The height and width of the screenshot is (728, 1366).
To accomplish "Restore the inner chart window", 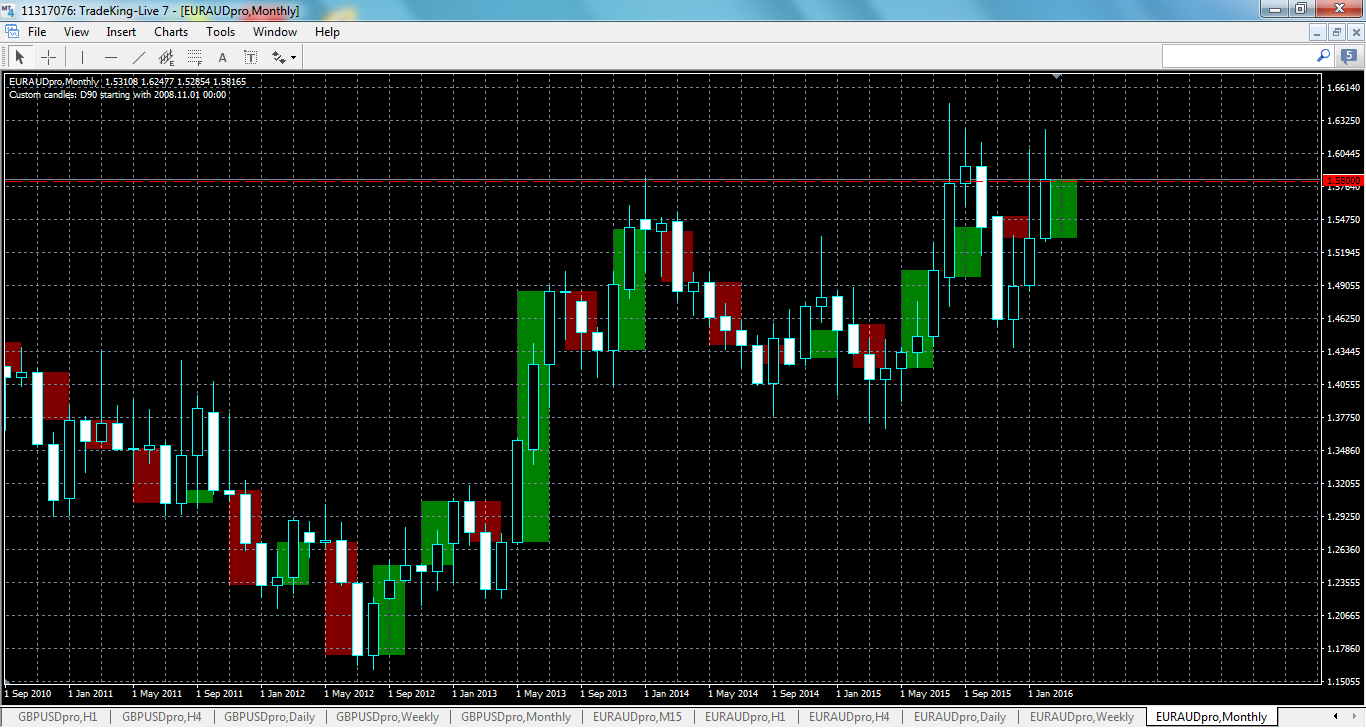I will click(x=1336, y=32).
